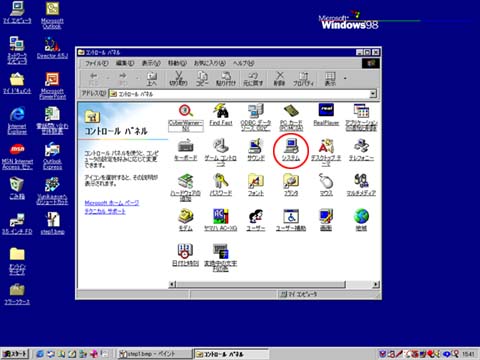Open the お気に入り (Favorites) menu
This screenshot has height=360, width=480.
210,63
